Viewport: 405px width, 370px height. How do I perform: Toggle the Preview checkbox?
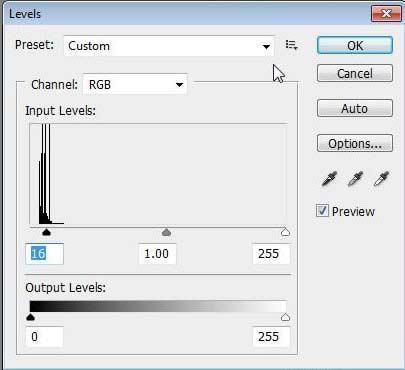322,211
